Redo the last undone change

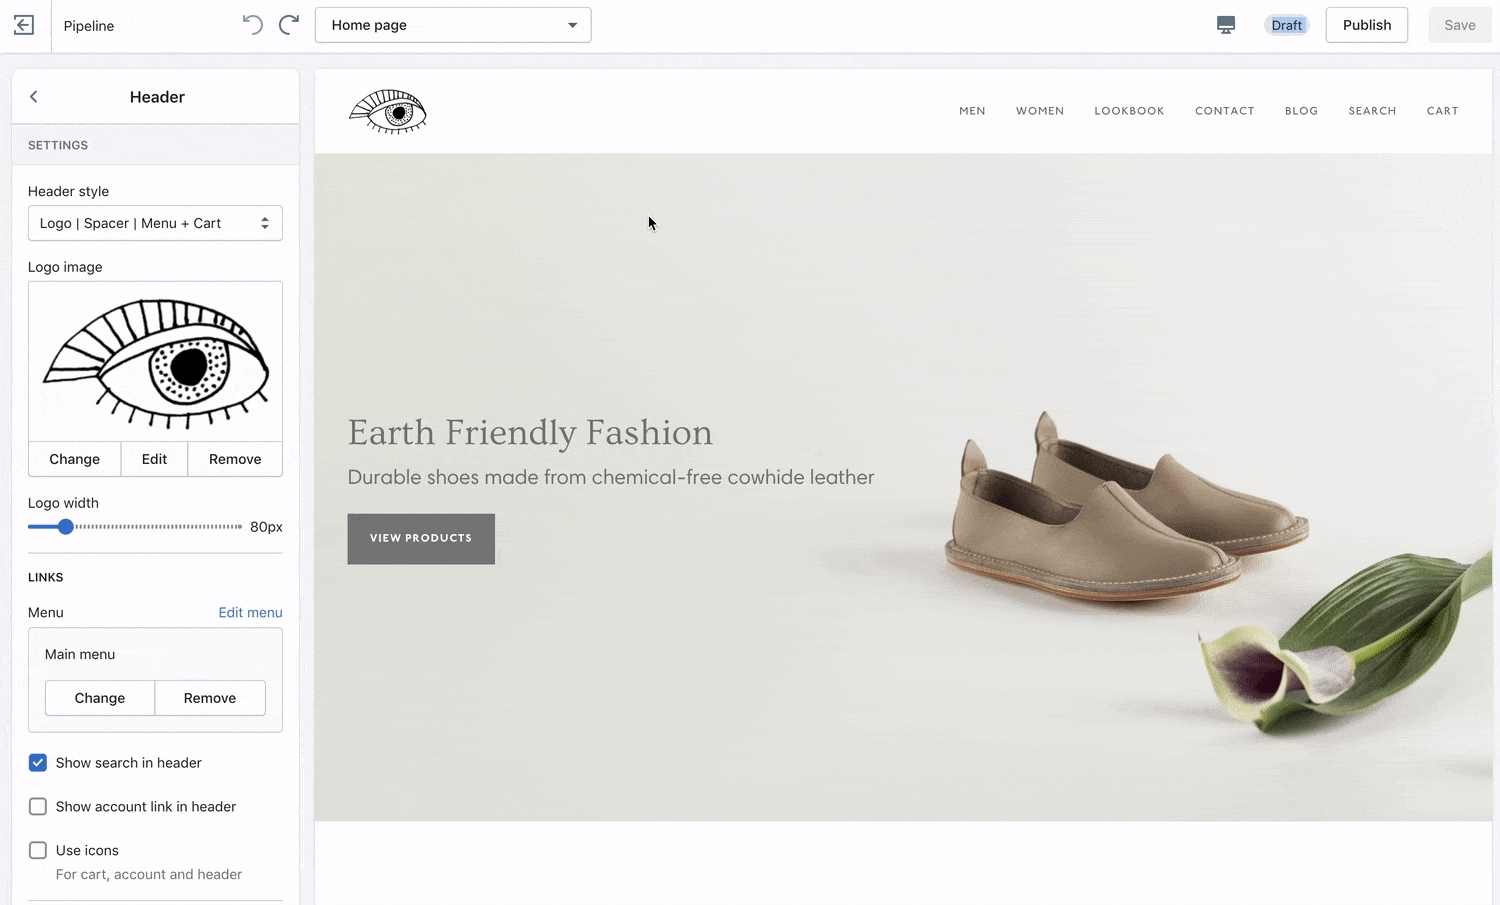[289, 25]
